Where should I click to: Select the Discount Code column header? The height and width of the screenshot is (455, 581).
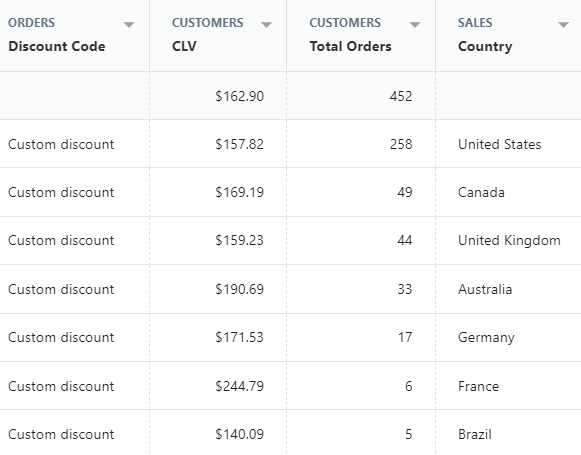click(x=57, y=46)
